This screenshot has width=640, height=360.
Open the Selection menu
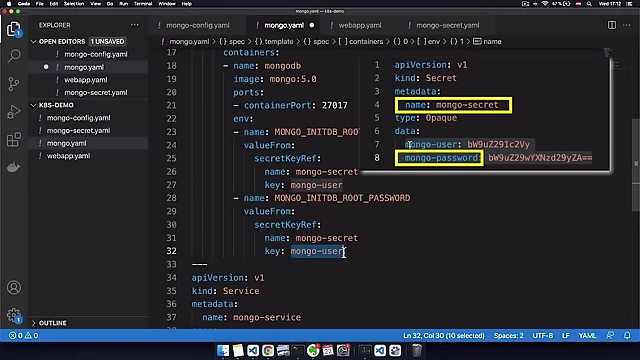point(74,4)
